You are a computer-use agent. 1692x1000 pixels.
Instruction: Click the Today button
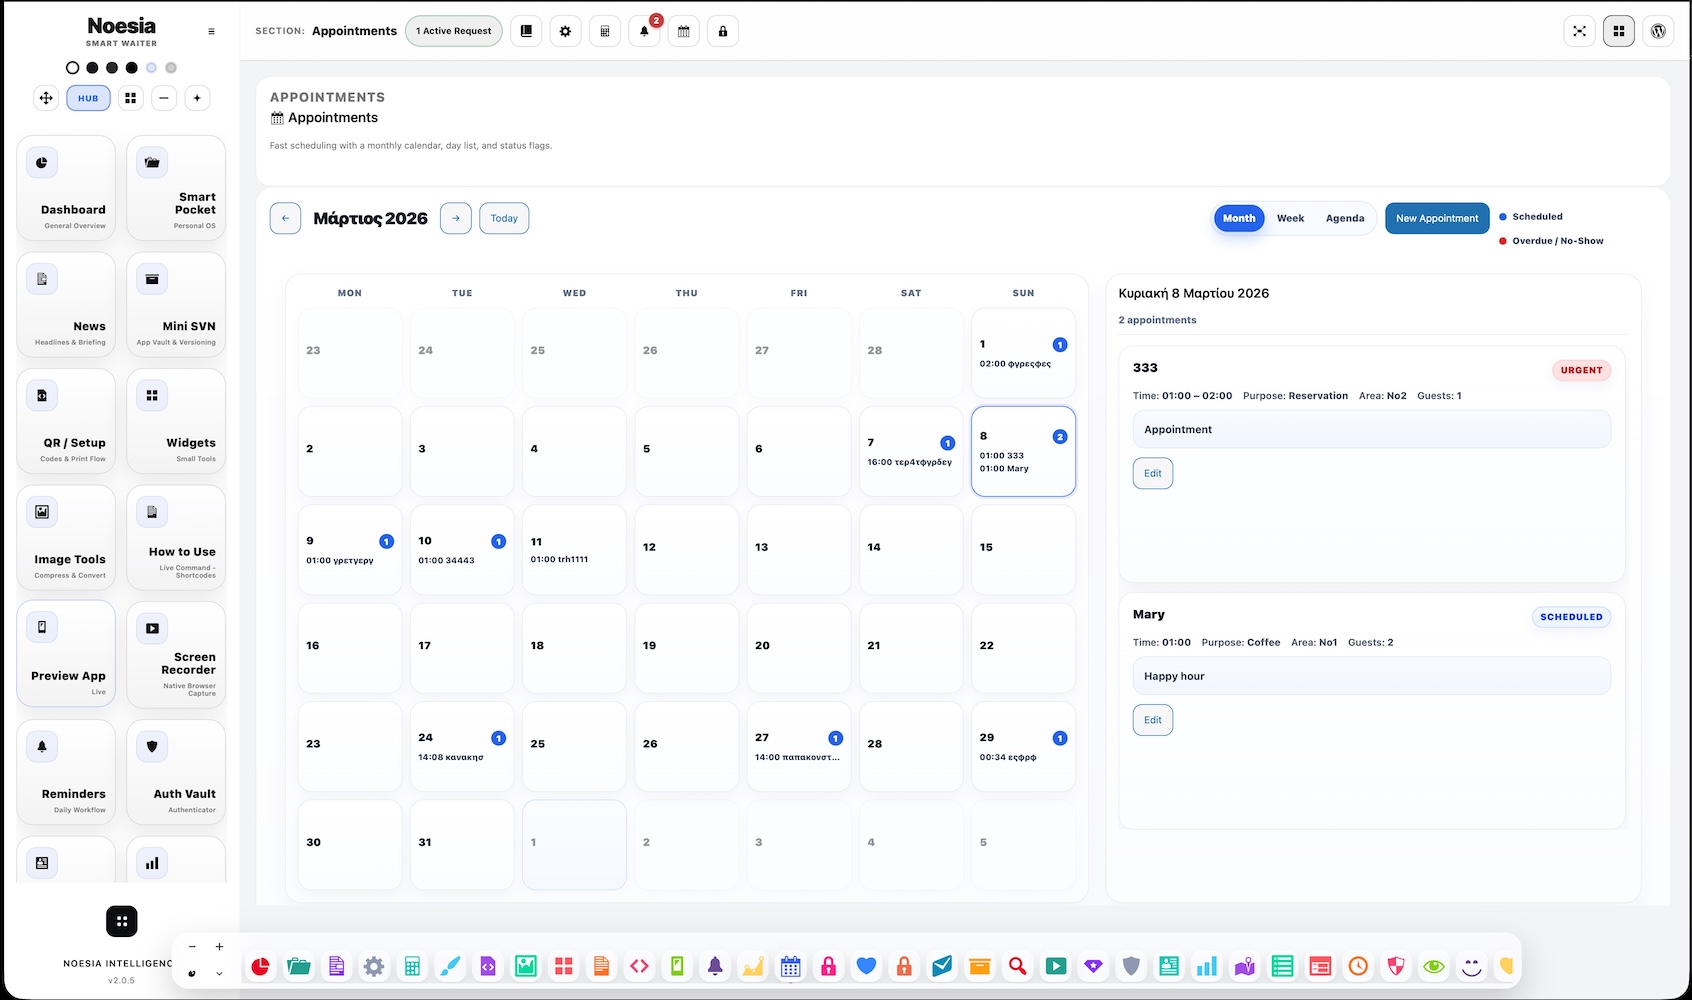point(504,218)
